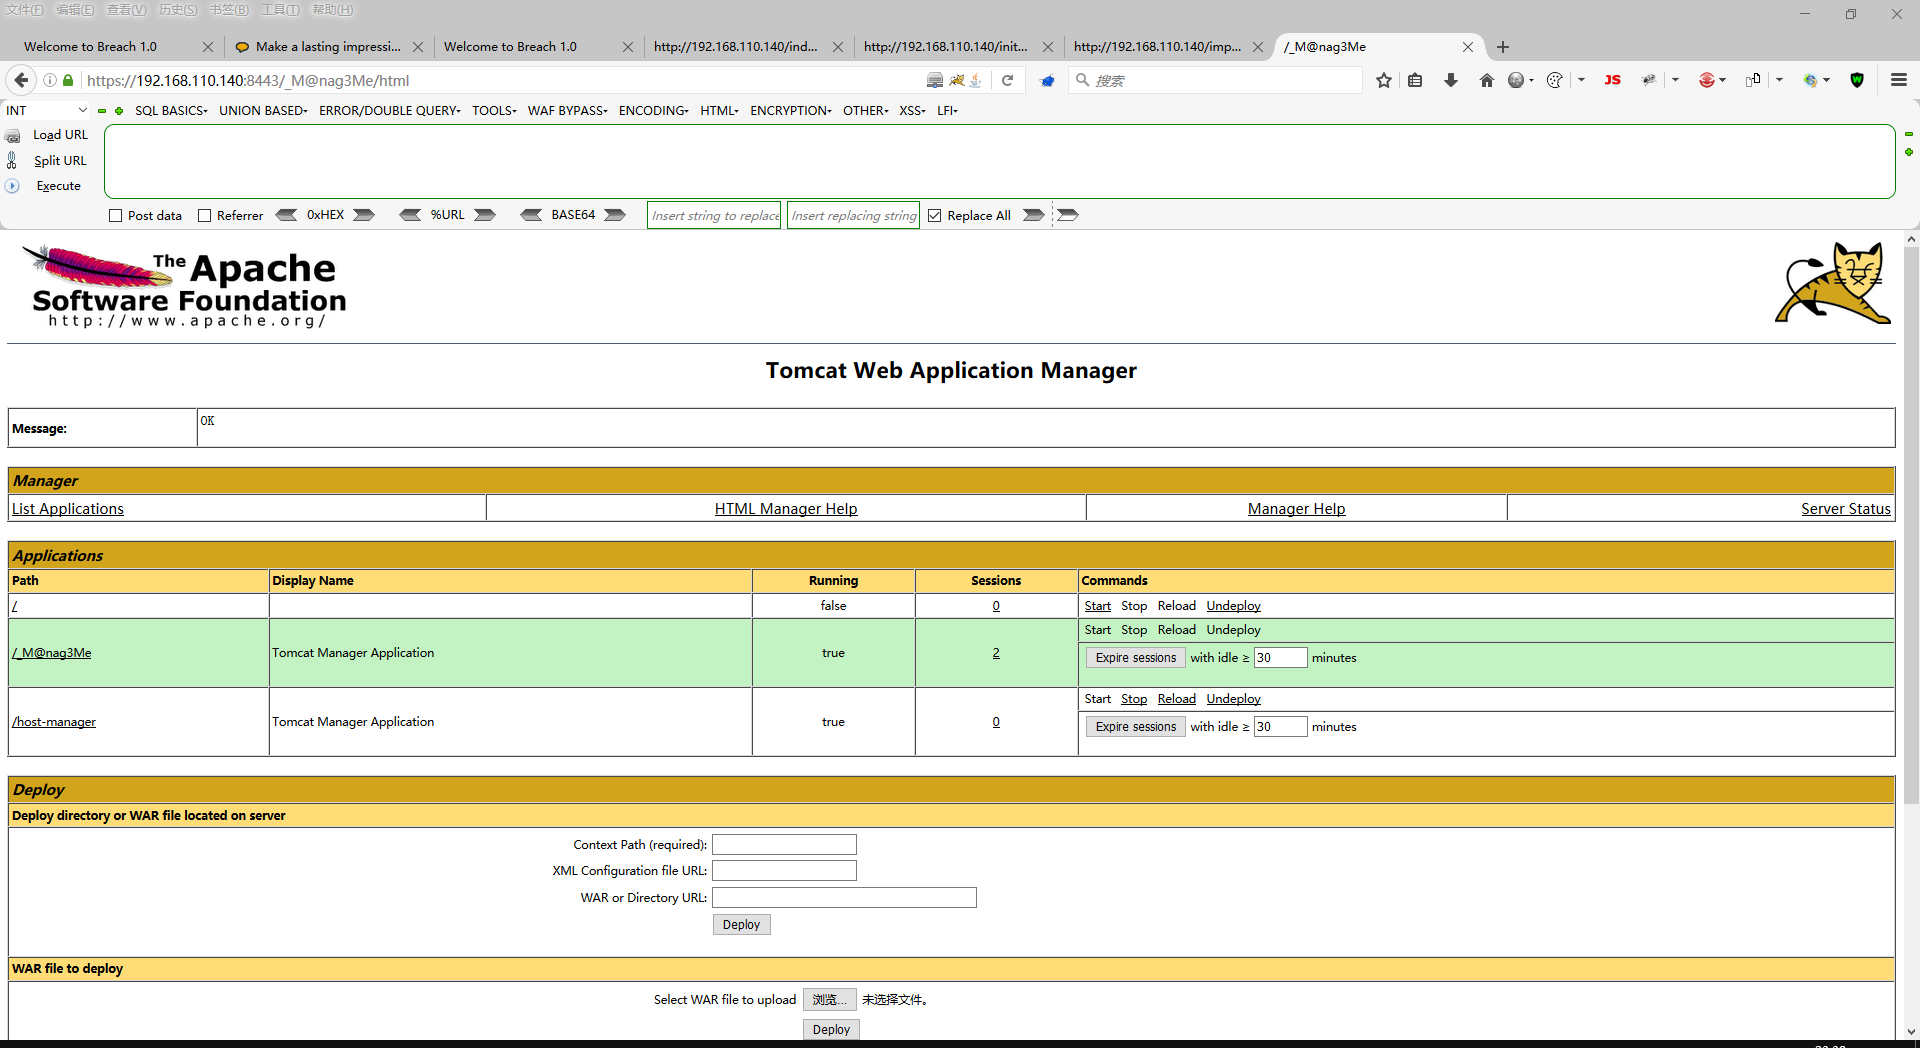Click the Load URL icon
Image resolution: width=1920 pixels, height=1048 pixels.
click(x=13, y=135)
